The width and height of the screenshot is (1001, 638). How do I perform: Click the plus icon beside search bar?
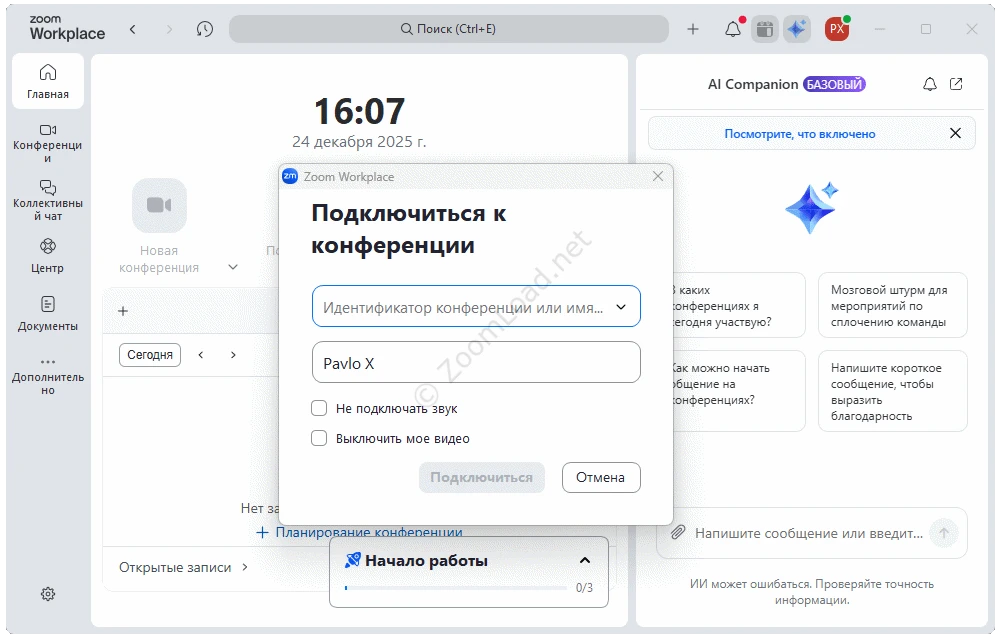693,29
